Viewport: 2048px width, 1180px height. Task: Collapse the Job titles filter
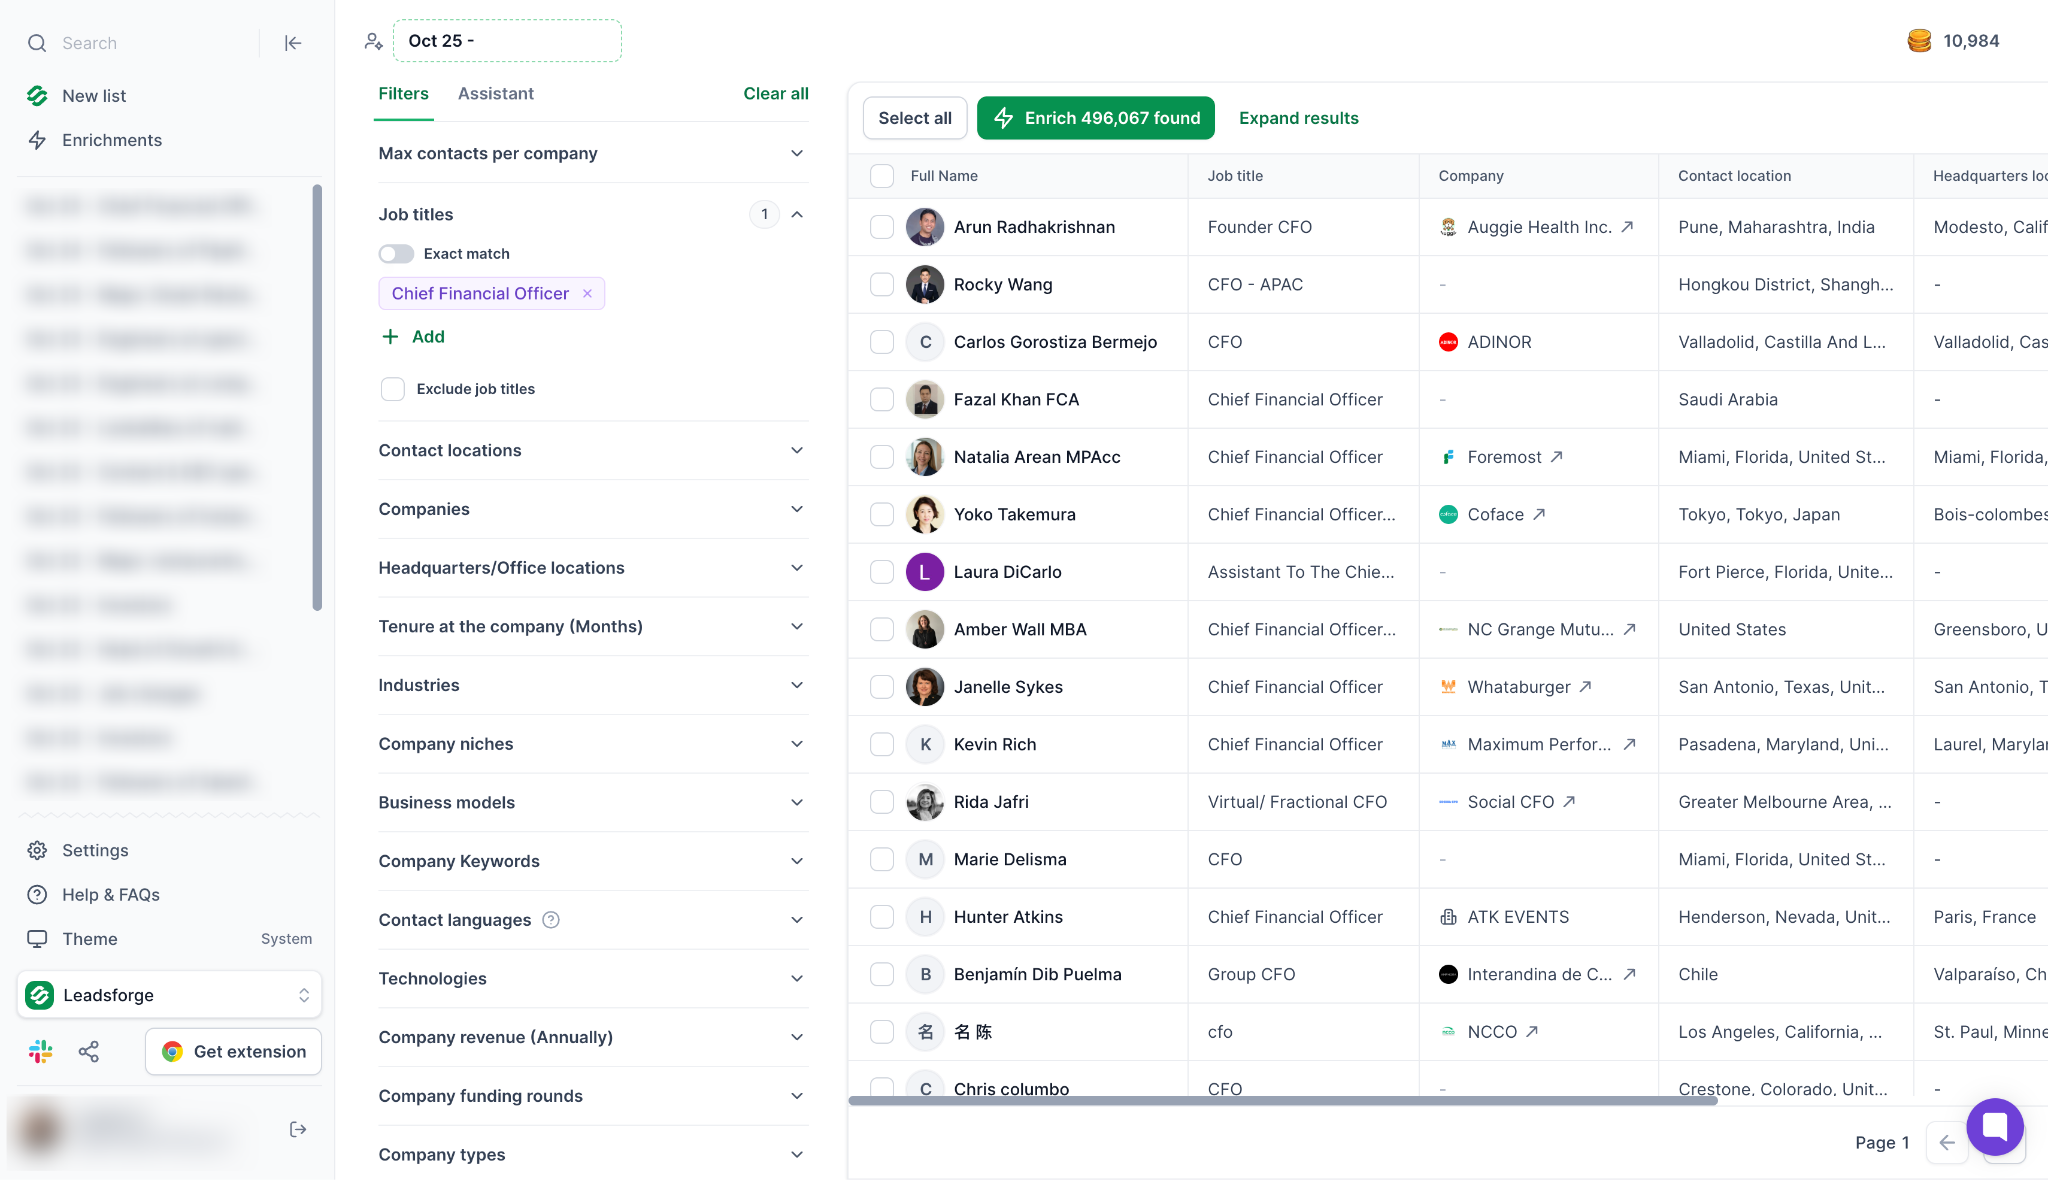click(797, 214)
